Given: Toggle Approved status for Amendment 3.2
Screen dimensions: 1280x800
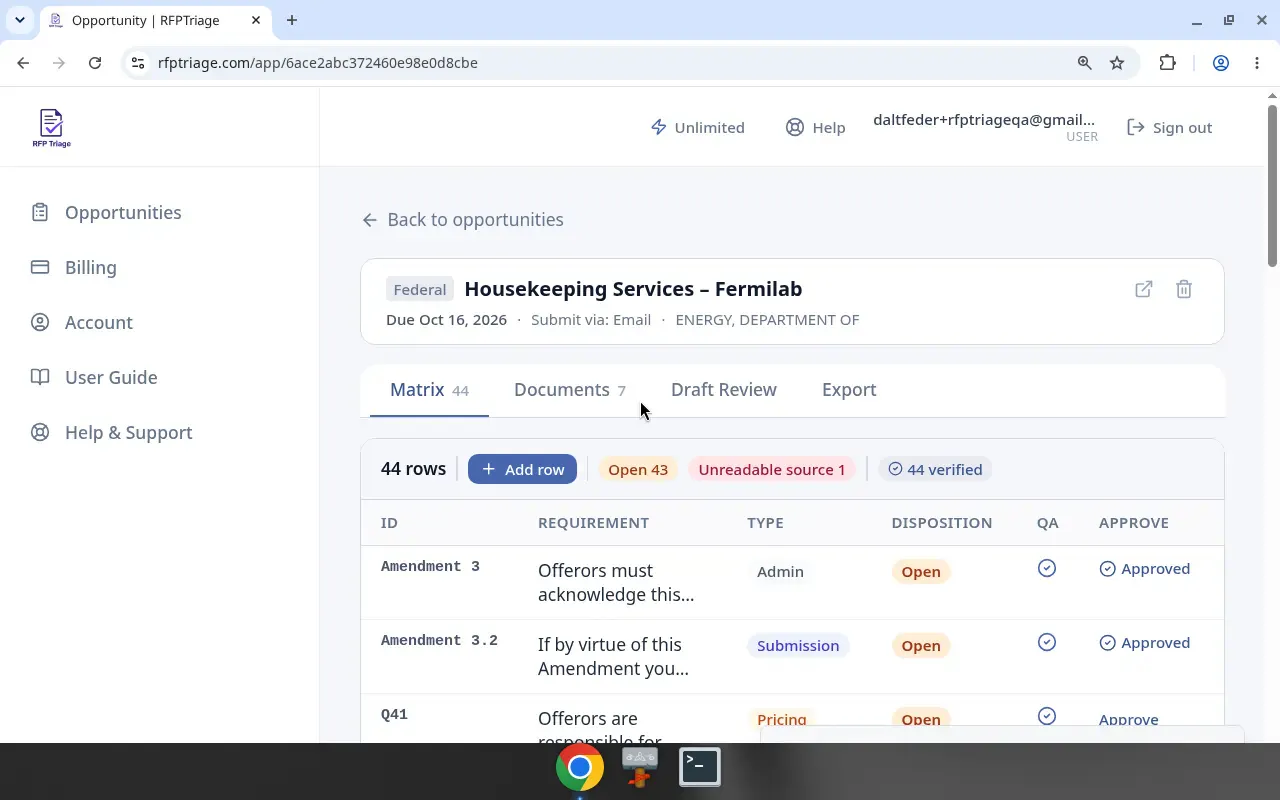Looking at the screenshot, I should (1145, 642).
